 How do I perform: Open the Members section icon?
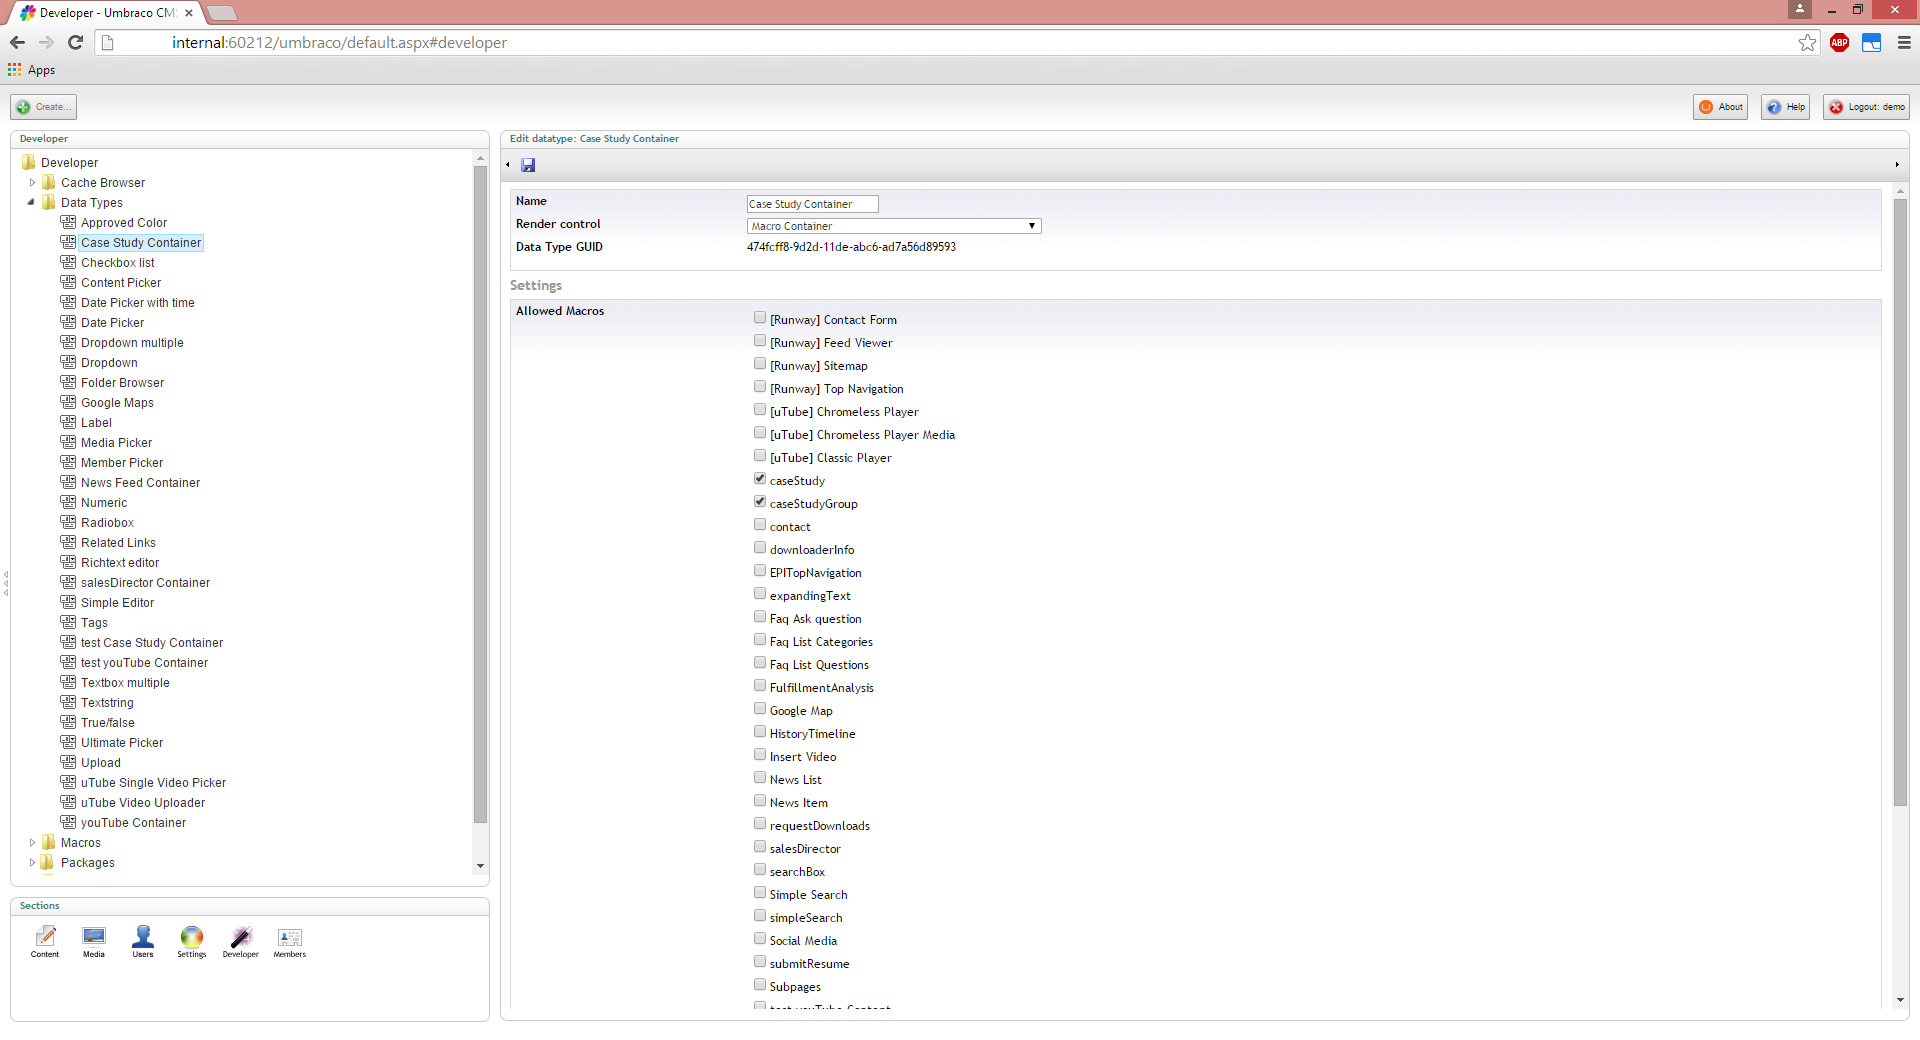[290, 941]
